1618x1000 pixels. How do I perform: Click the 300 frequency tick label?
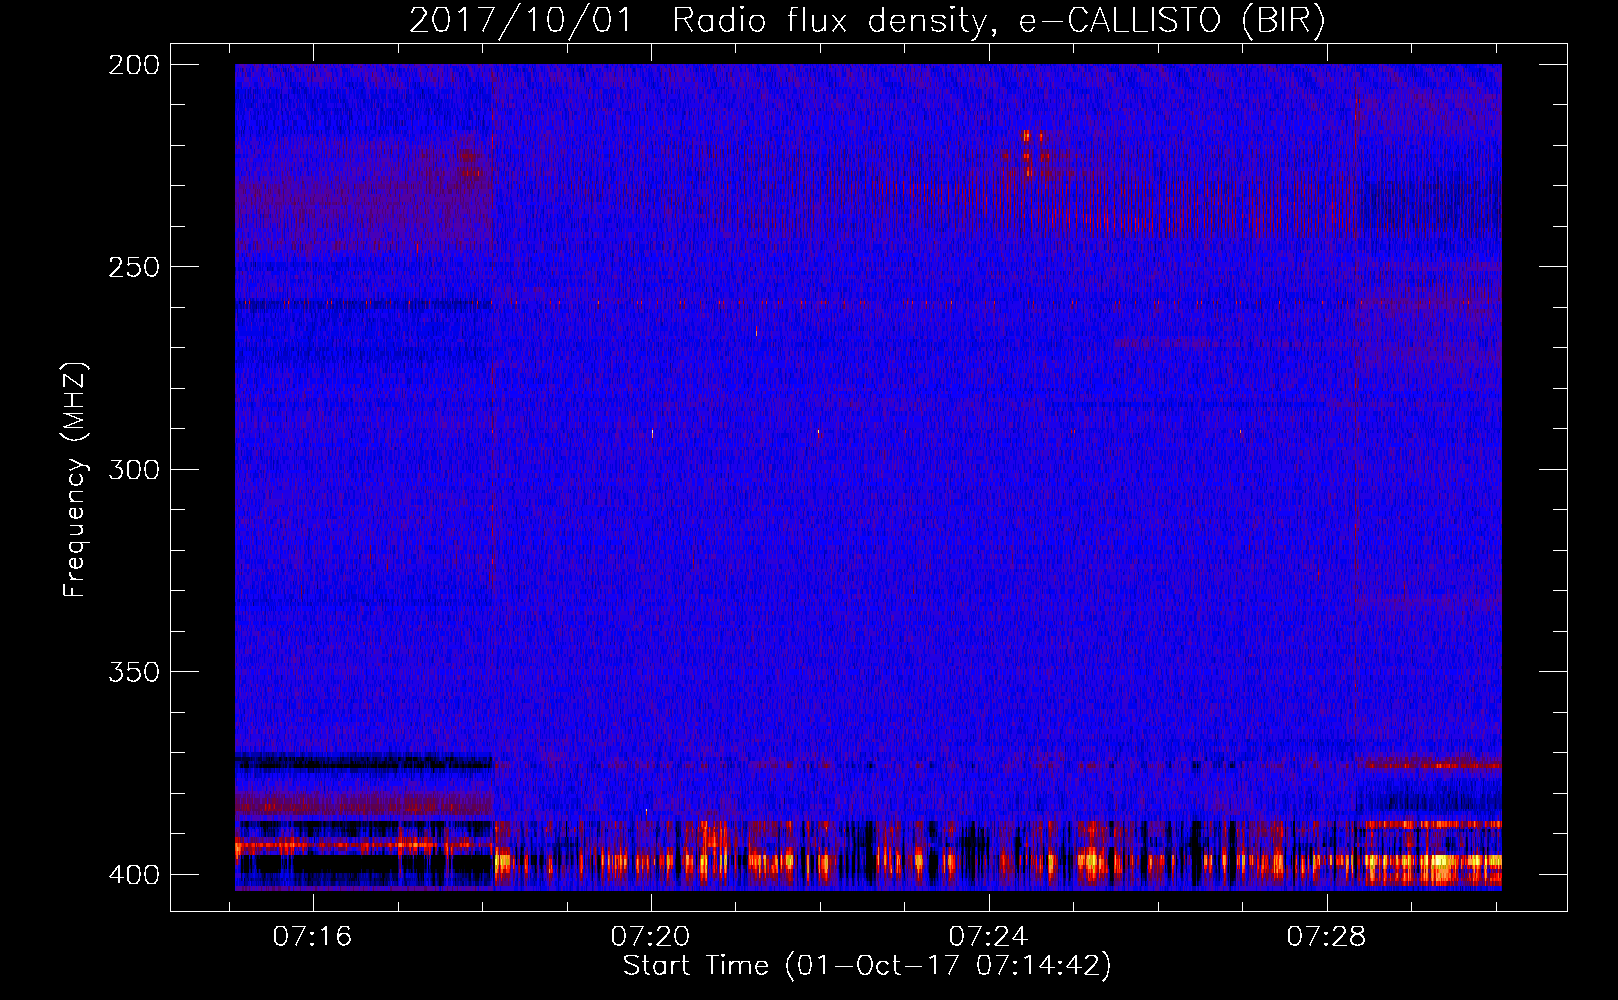click(134, 469)
